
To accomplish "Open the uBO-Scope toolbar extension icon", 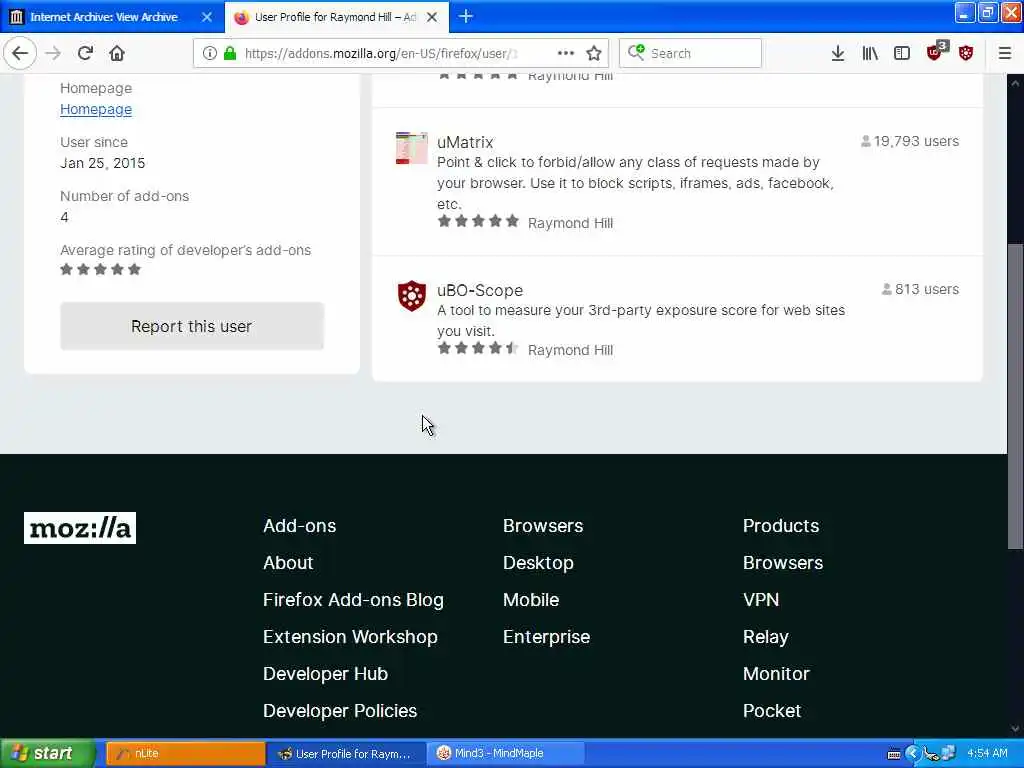I will [x=966, y=53].
